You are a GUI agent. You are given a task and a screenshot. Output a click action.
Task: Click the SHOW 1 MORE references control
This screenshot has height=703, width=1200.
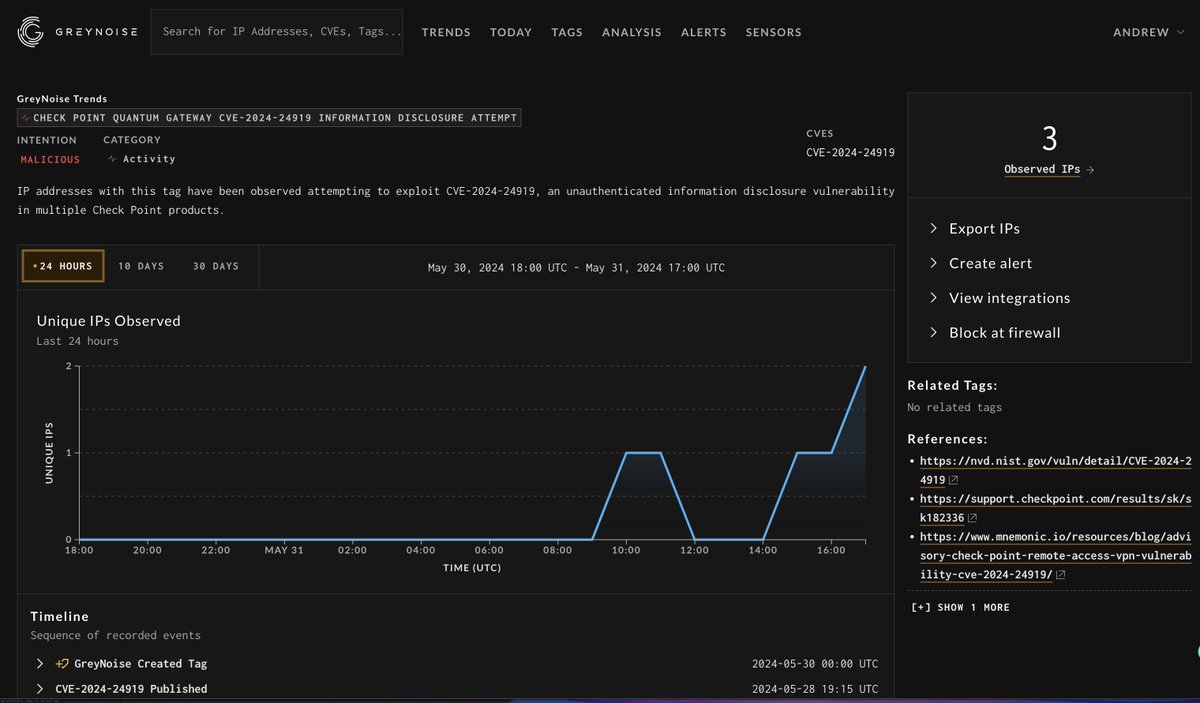[x=960, y=607]
